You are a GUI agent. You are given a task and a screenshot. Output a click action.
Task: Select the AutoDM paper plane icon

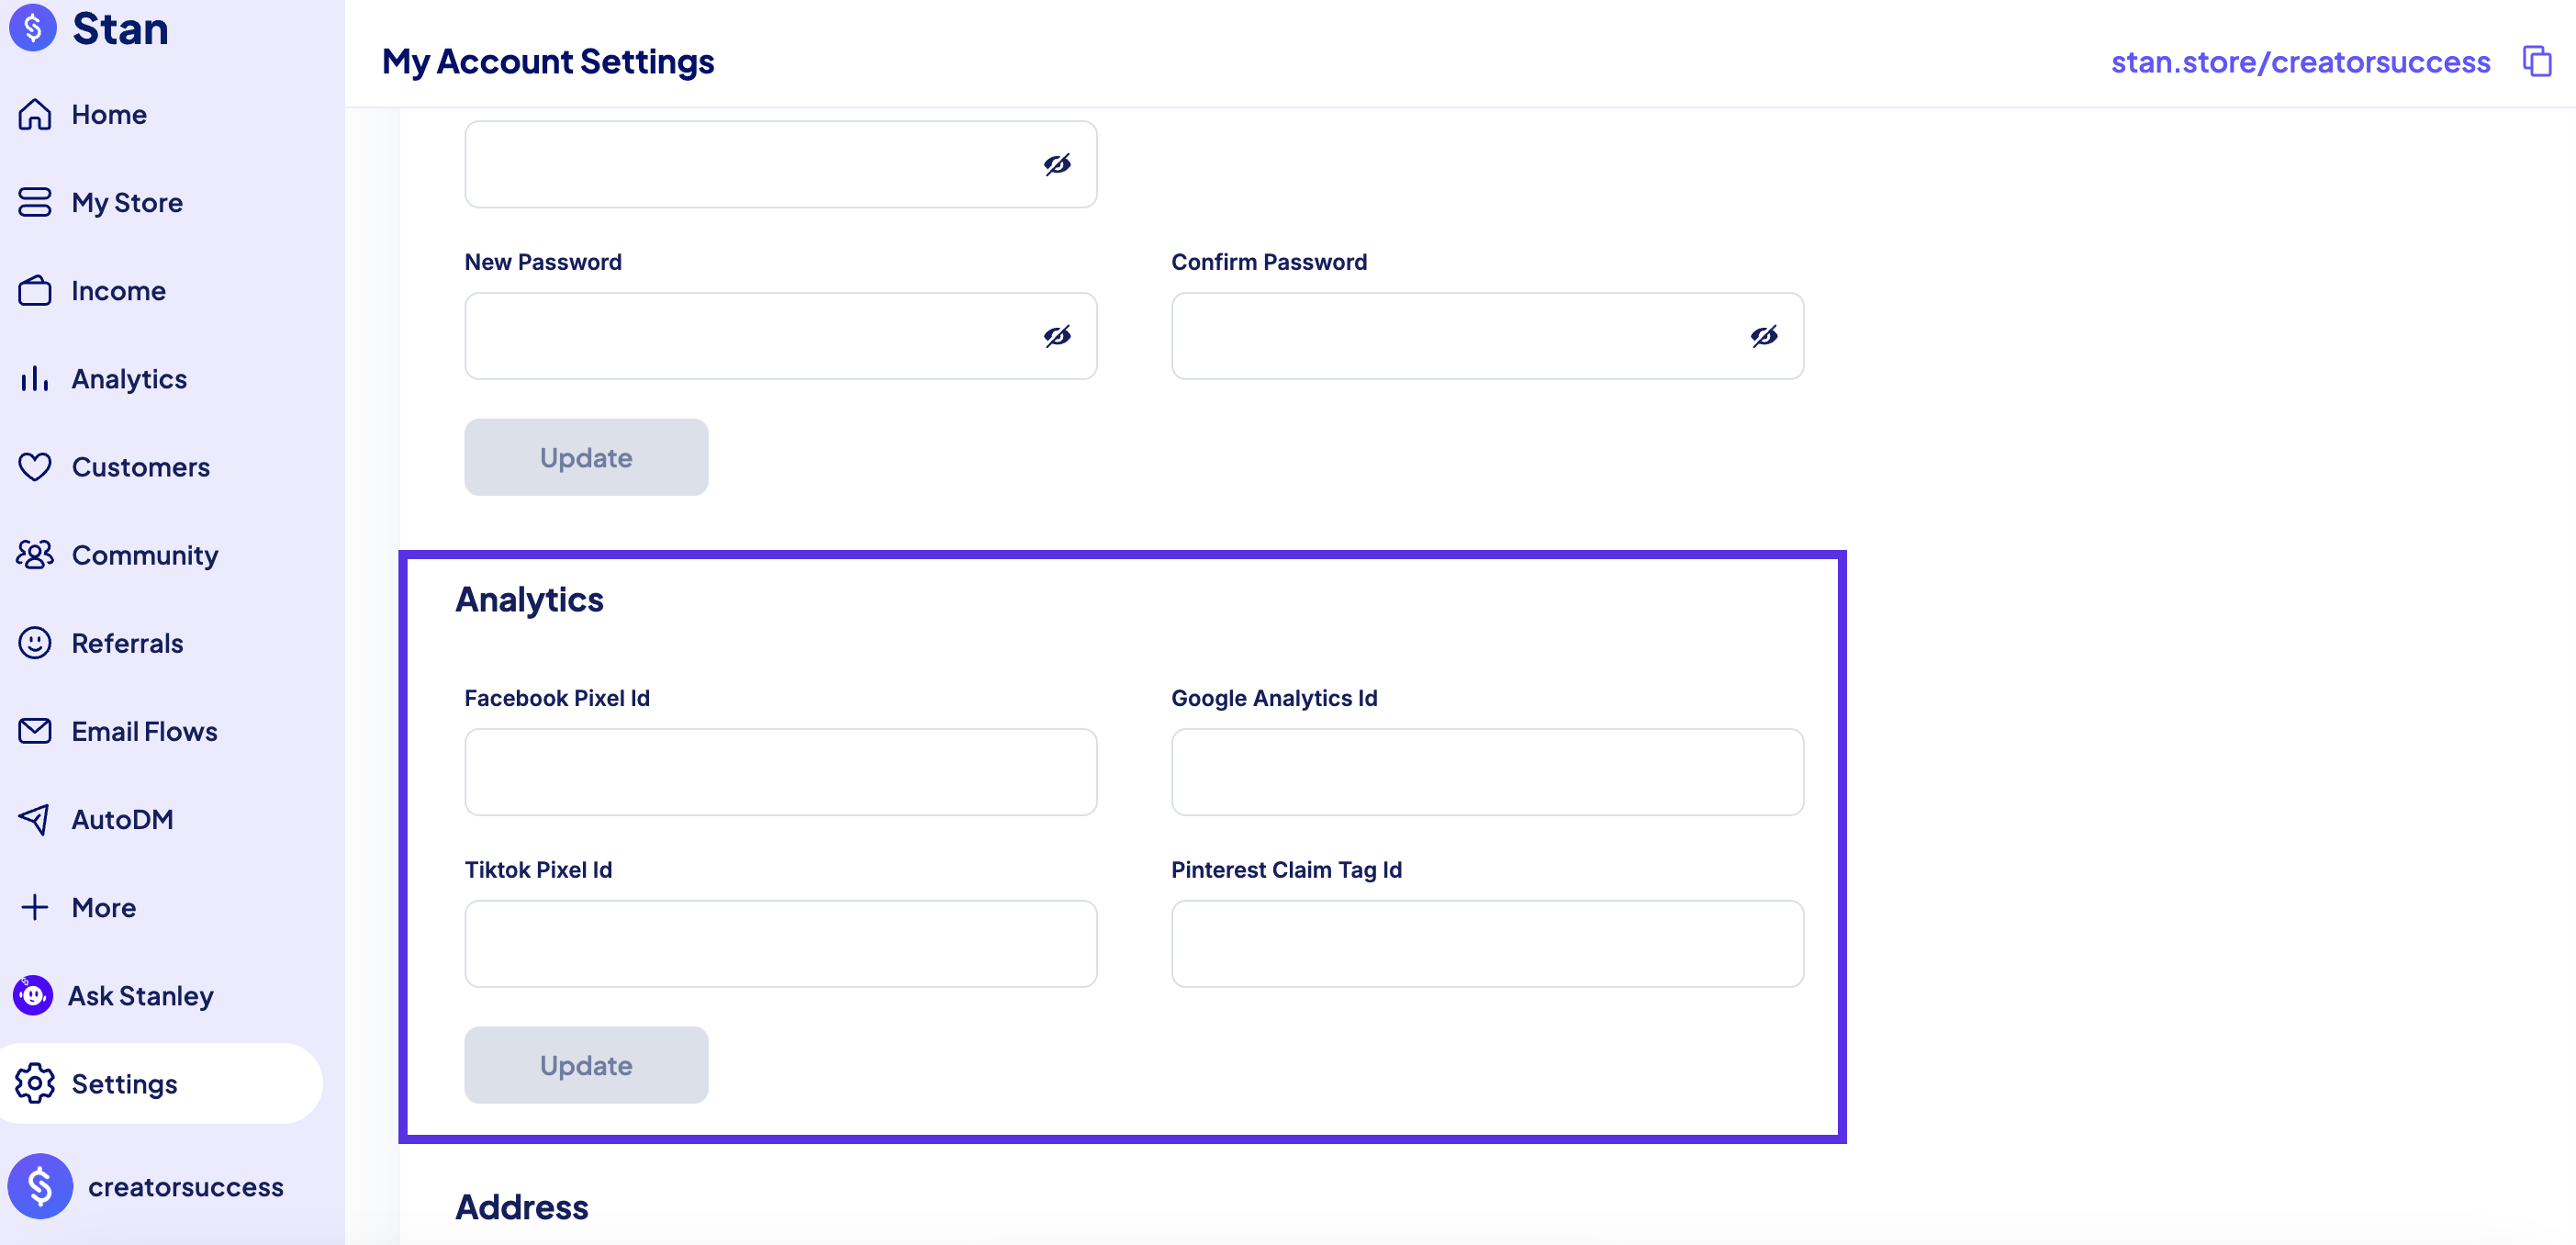35,819
